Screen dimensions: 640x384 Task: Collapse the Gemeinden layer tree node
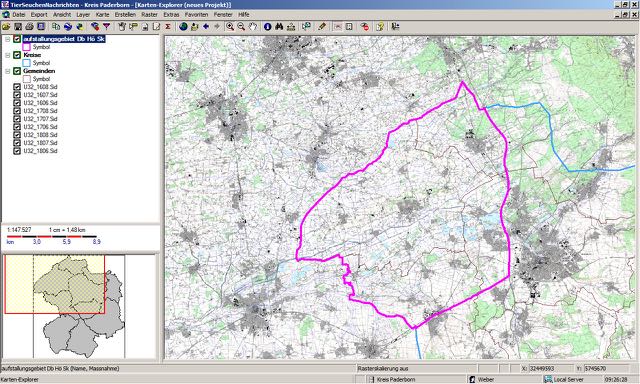point(7,71)
